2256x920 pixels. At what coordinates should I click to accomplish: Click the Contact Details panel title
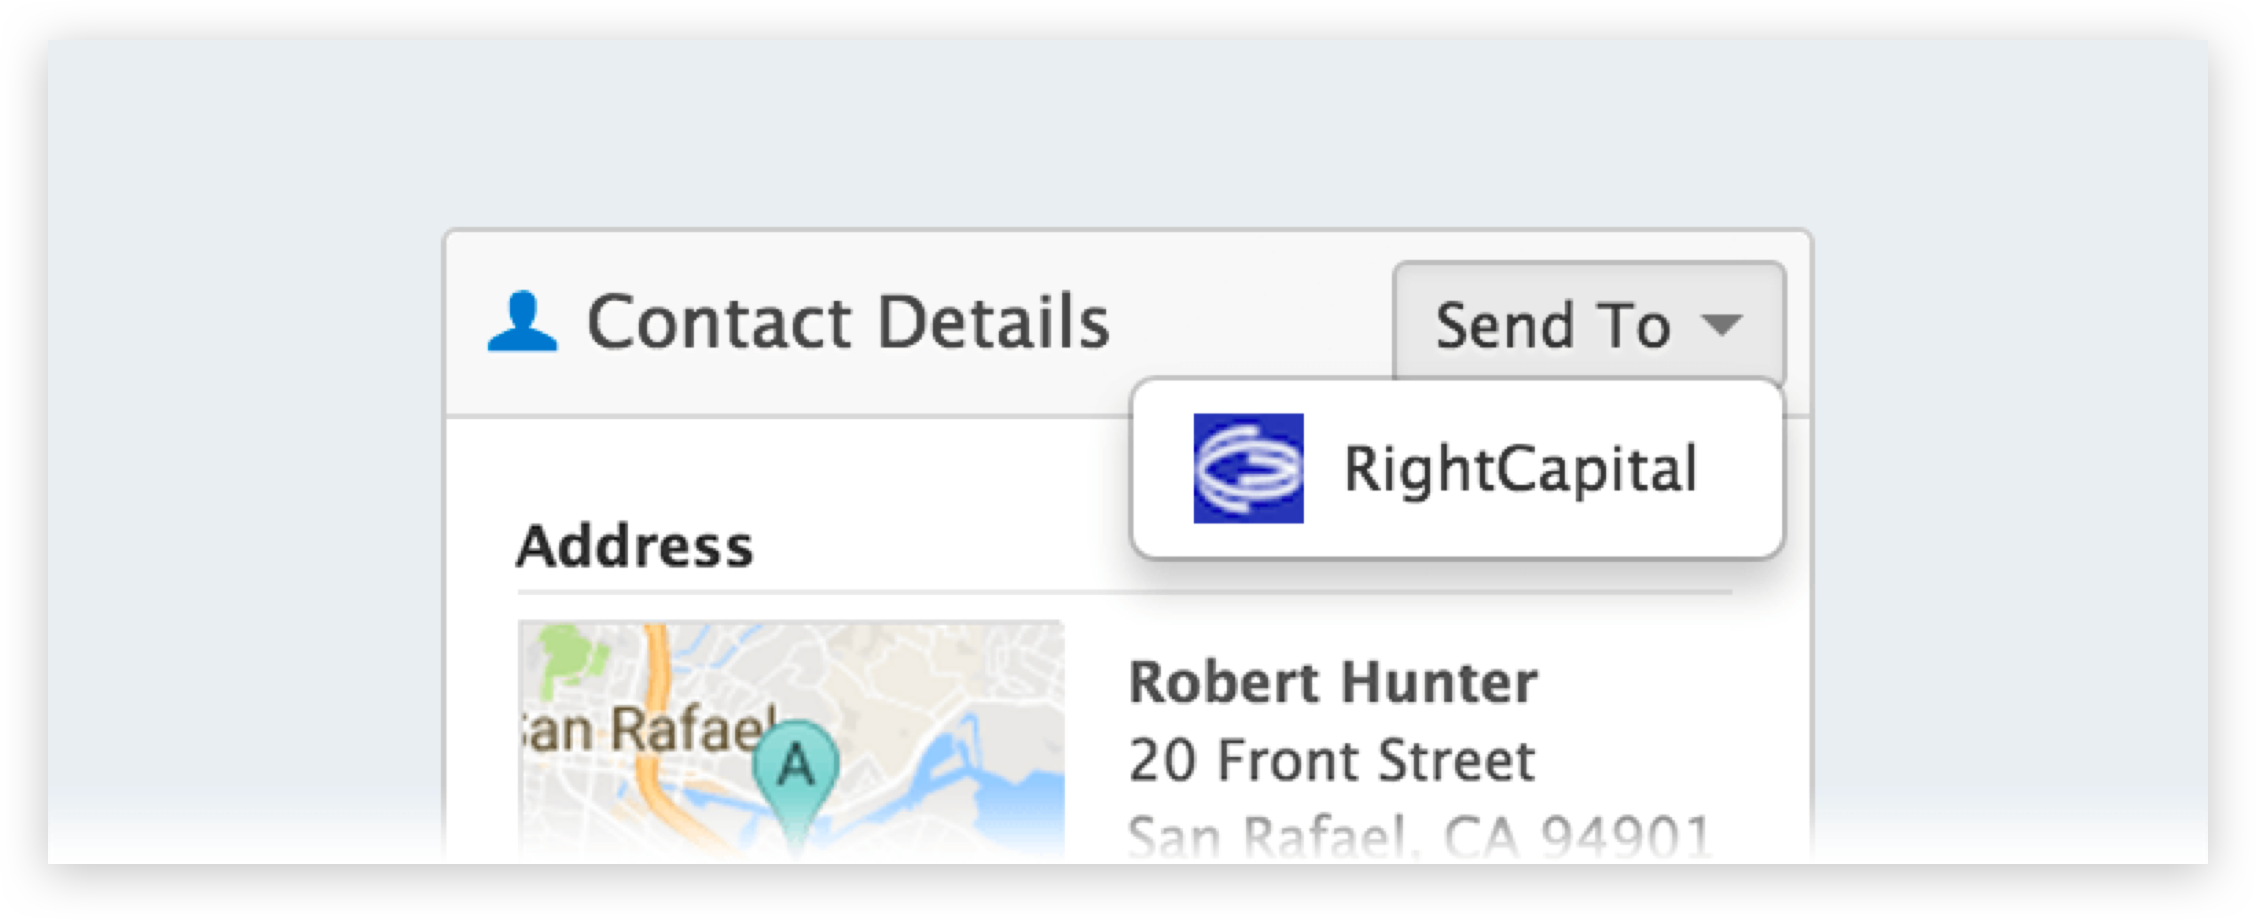pyautogui.click(x=847, y=322)
